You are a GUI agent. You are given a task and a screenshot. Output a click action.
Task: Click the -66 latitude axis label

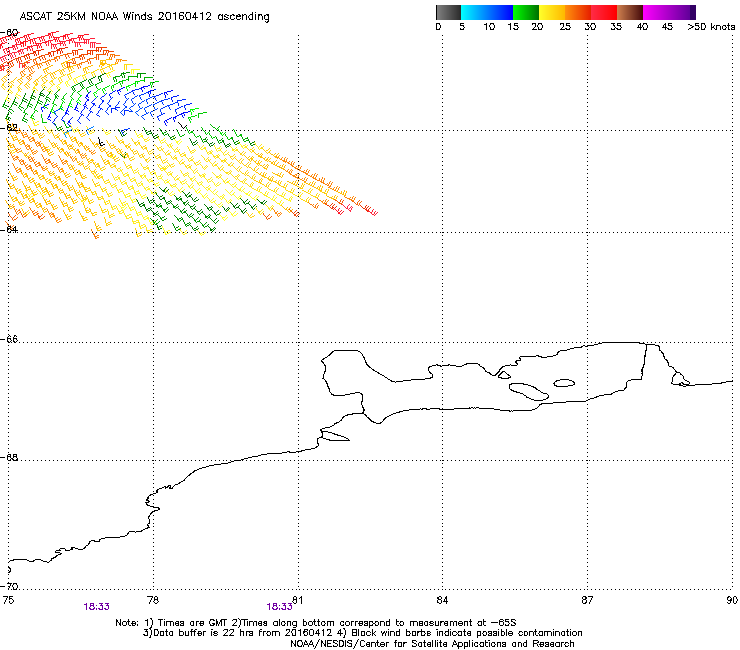pos(9,339)
